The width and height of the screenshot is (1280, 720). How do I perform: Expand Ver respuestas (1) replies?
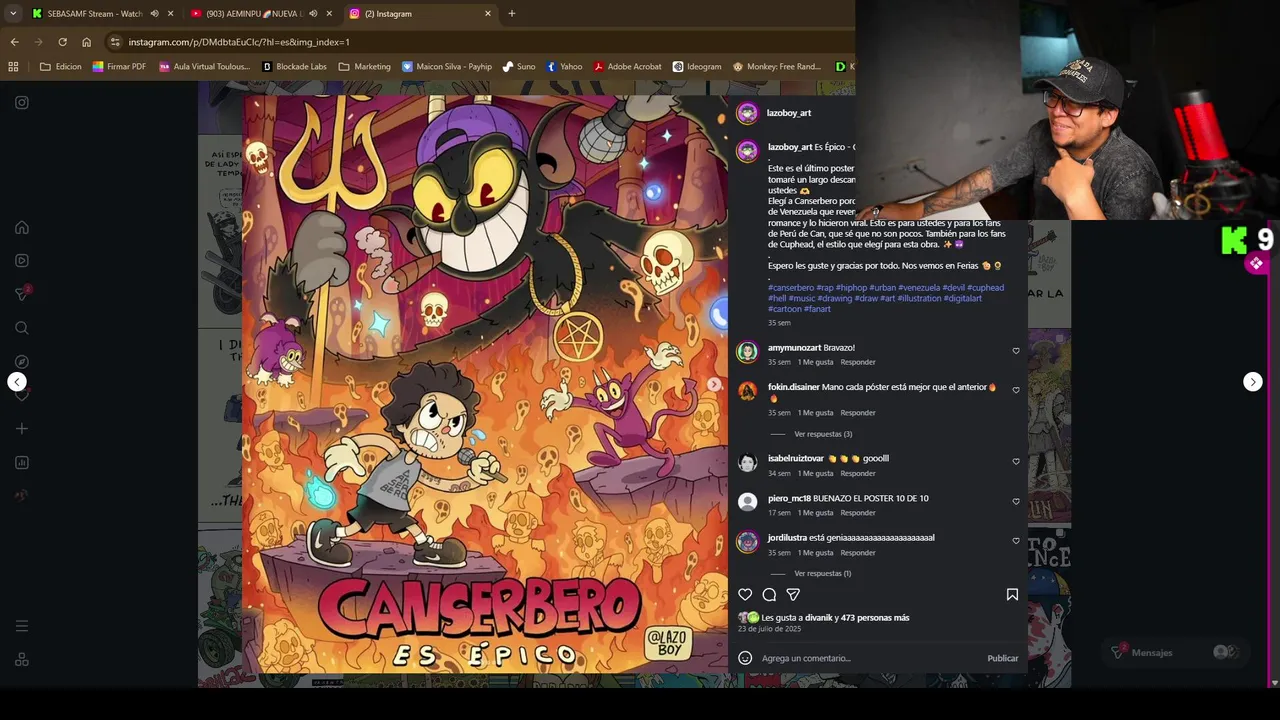pyautogui.click(x=823, y=574)
